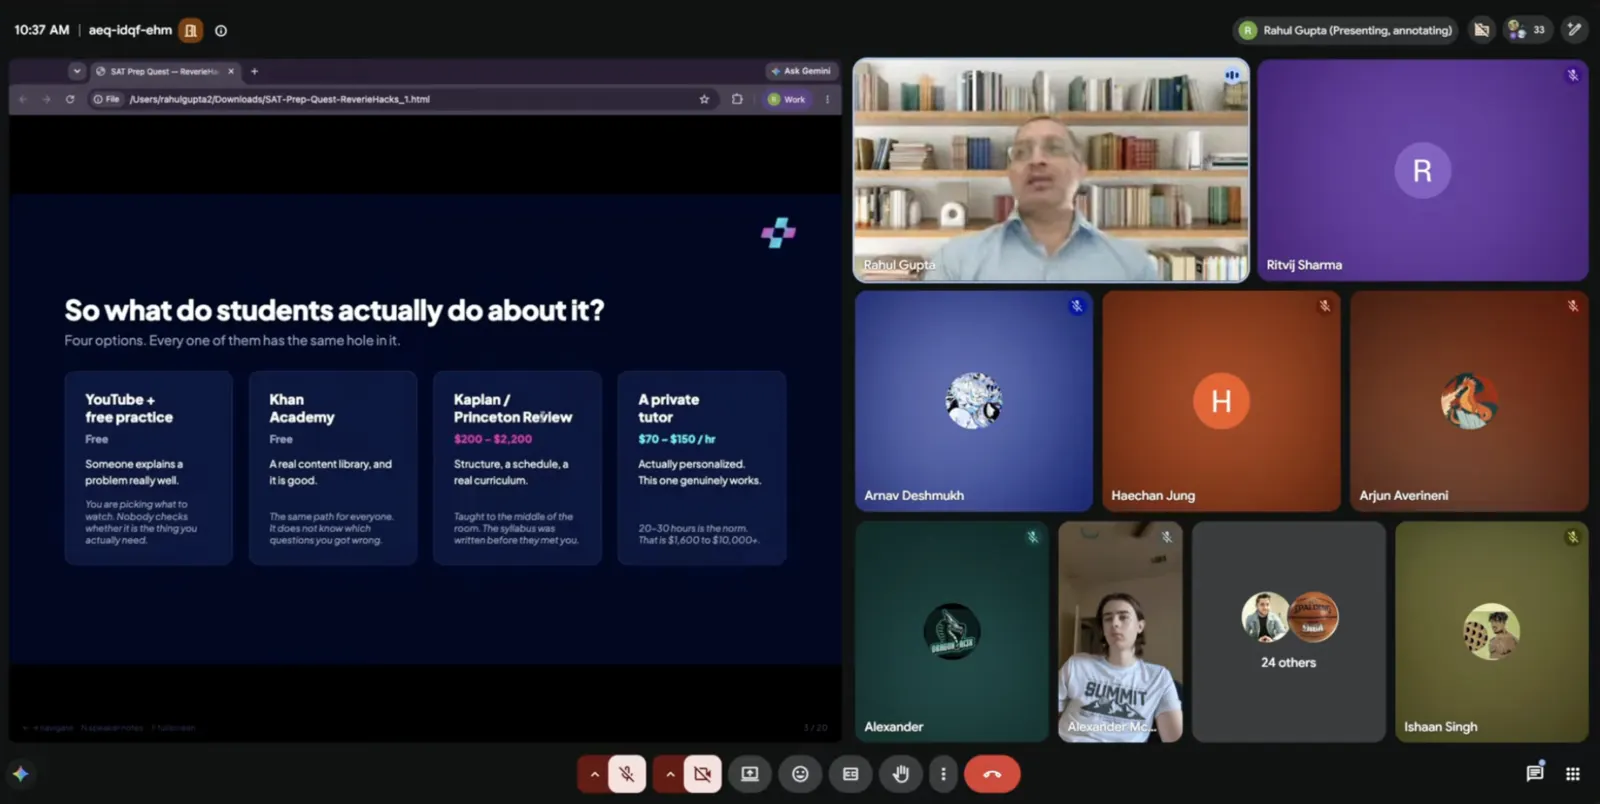The image size is (1600, 804).
Task: Open the emoji reactions button
Action: [x=800, y=774]
